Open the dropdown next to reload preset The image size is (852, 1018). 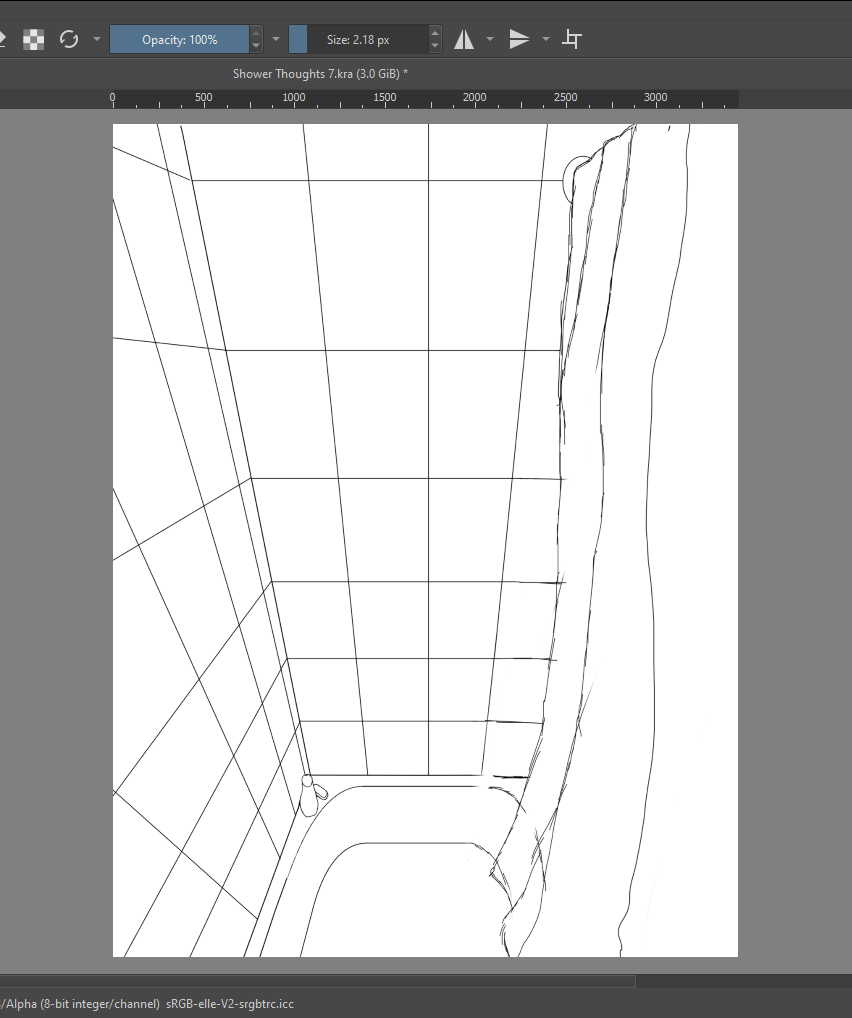[x=97, y=40]
